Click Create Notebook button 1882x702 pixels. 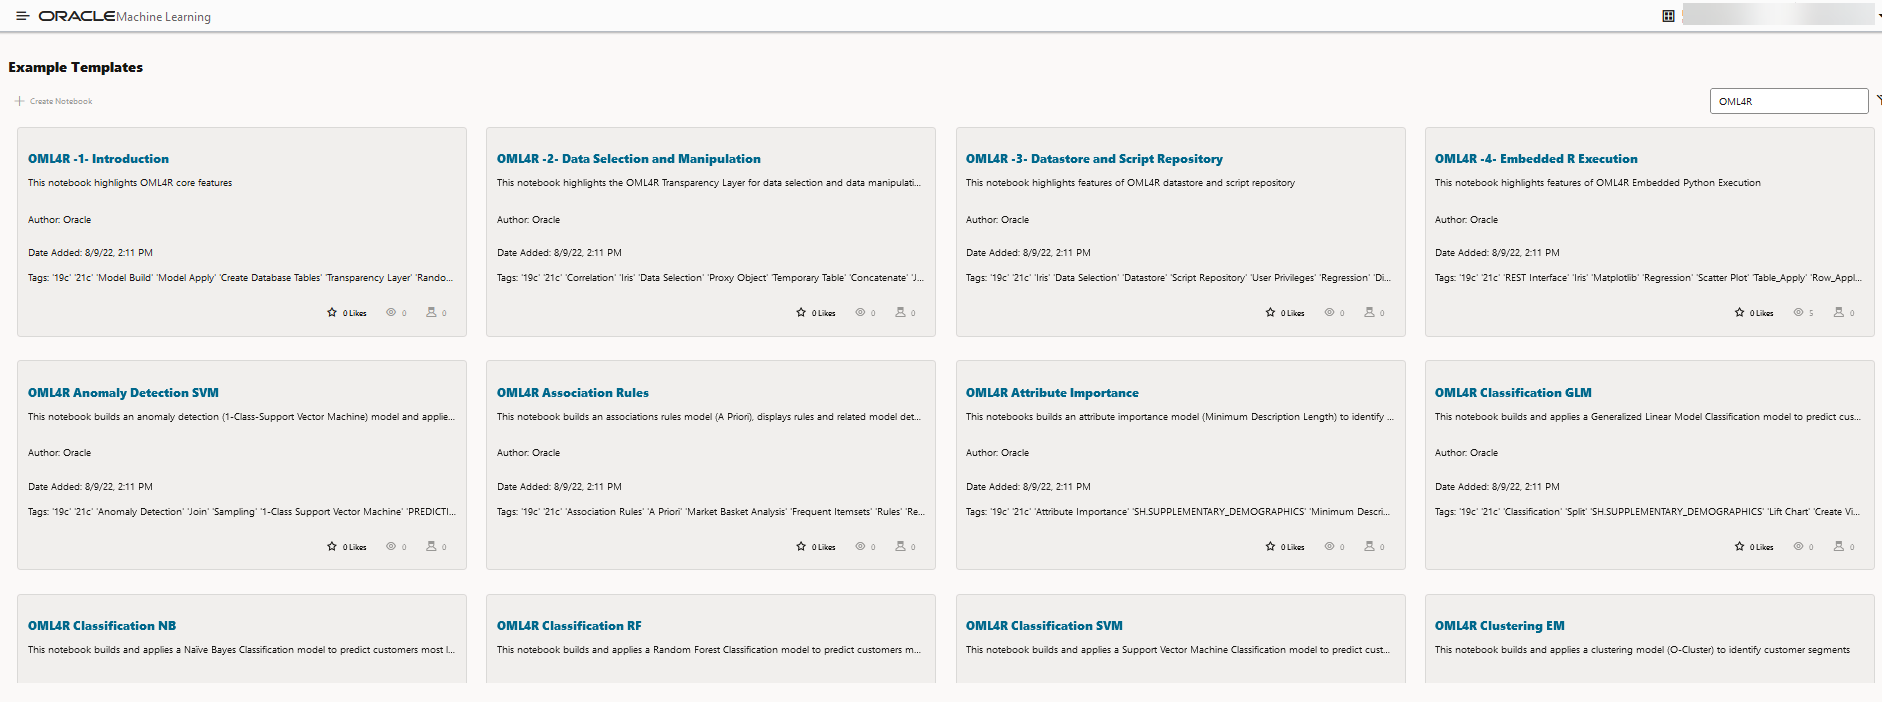pos(54,101)
